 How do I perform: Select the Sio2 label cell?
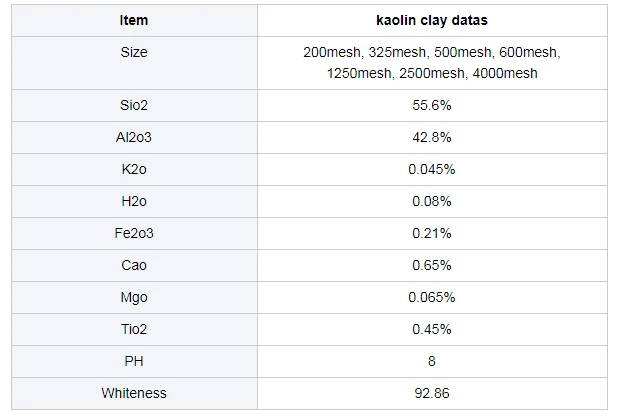[x=134, y=106]
